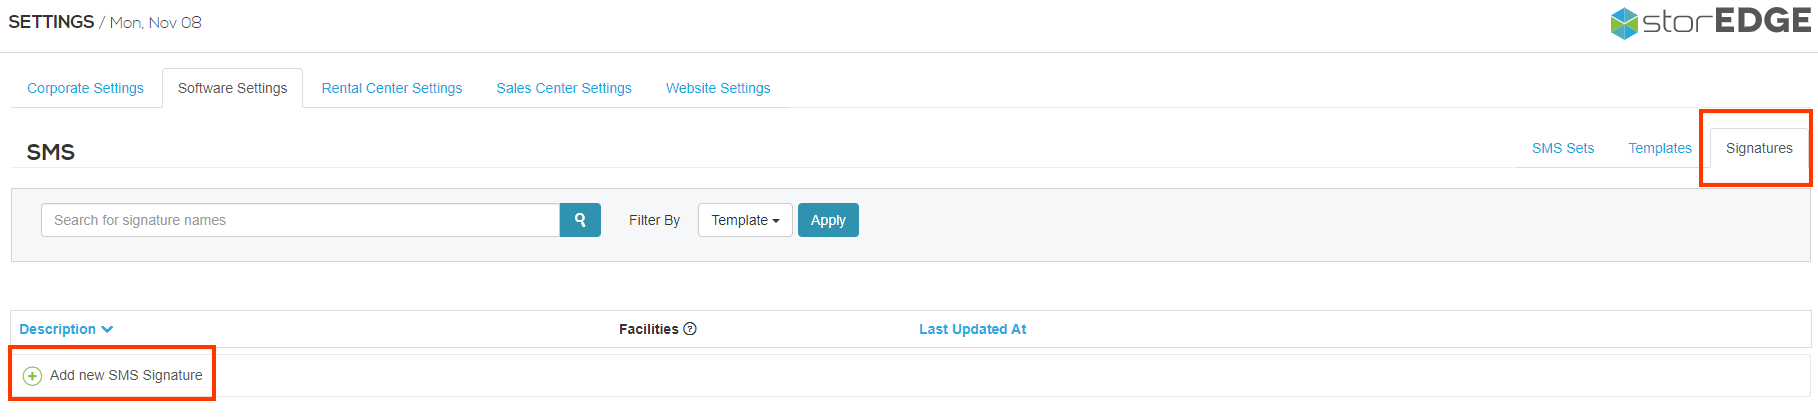Switch to SMS Sets tab
The width and height of the screenshot is (1818, 420).
coord(1563,148)
